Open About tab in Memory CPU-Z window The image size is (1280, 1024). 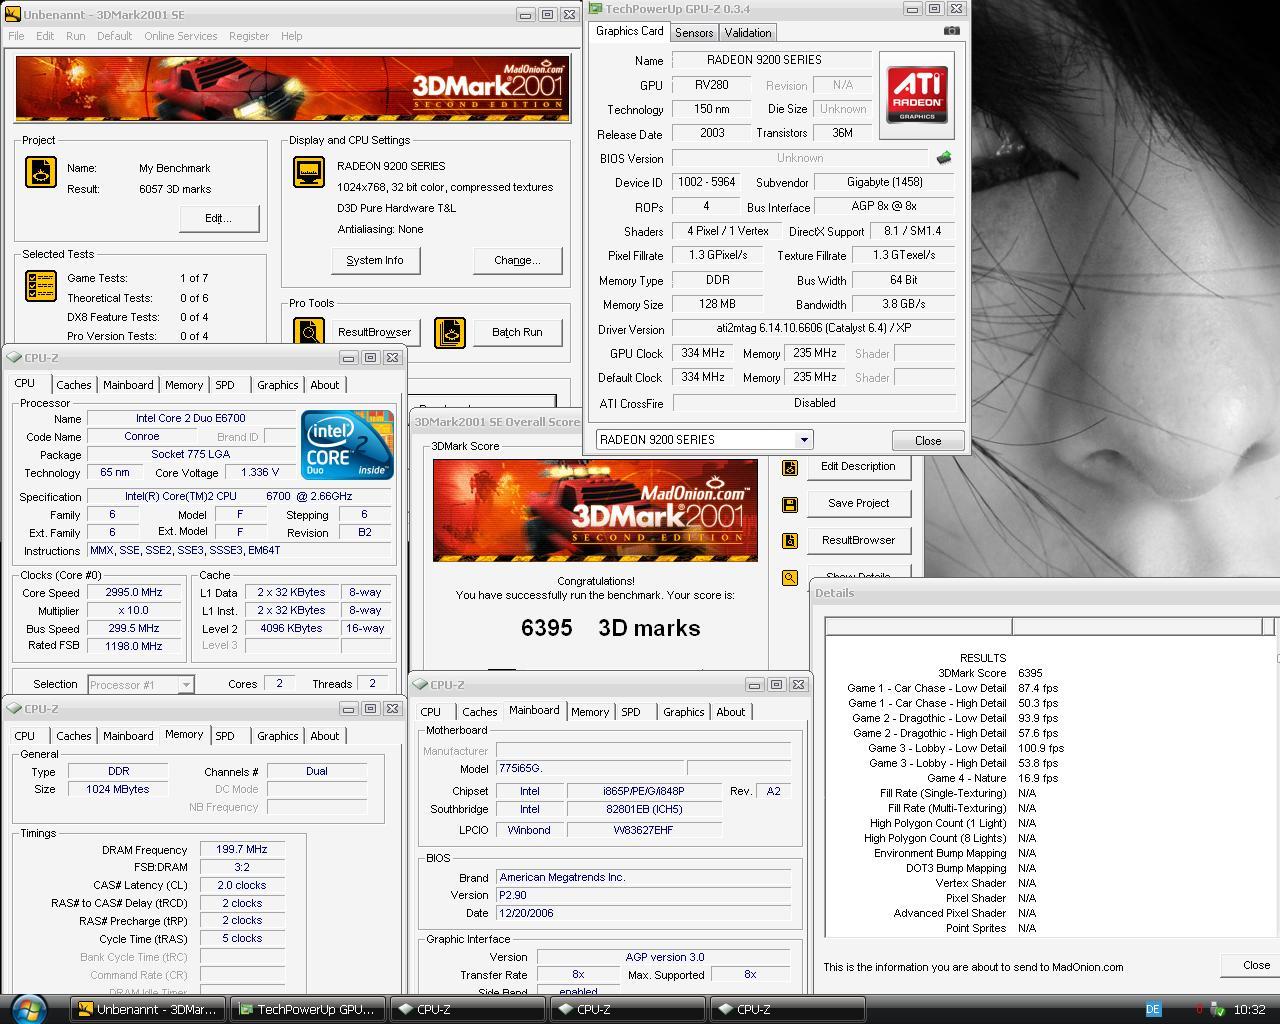click(x=324, y=736)
